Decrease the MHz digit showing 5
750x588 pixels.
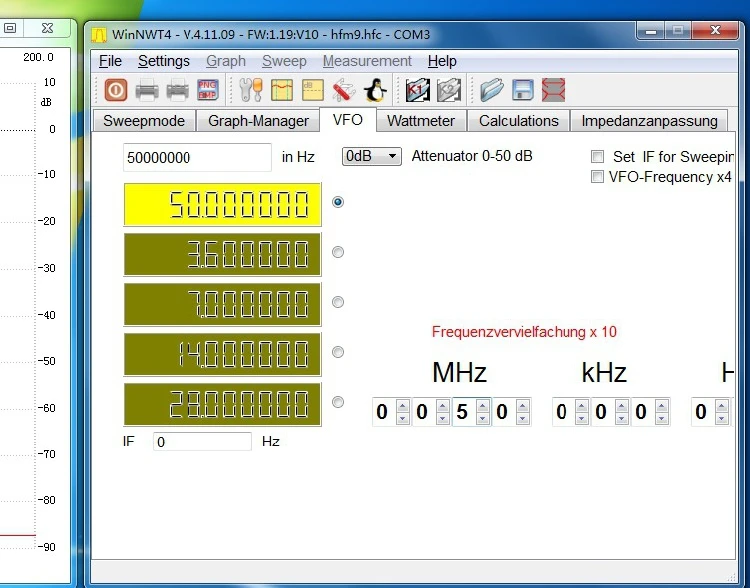tap(483, 418)
